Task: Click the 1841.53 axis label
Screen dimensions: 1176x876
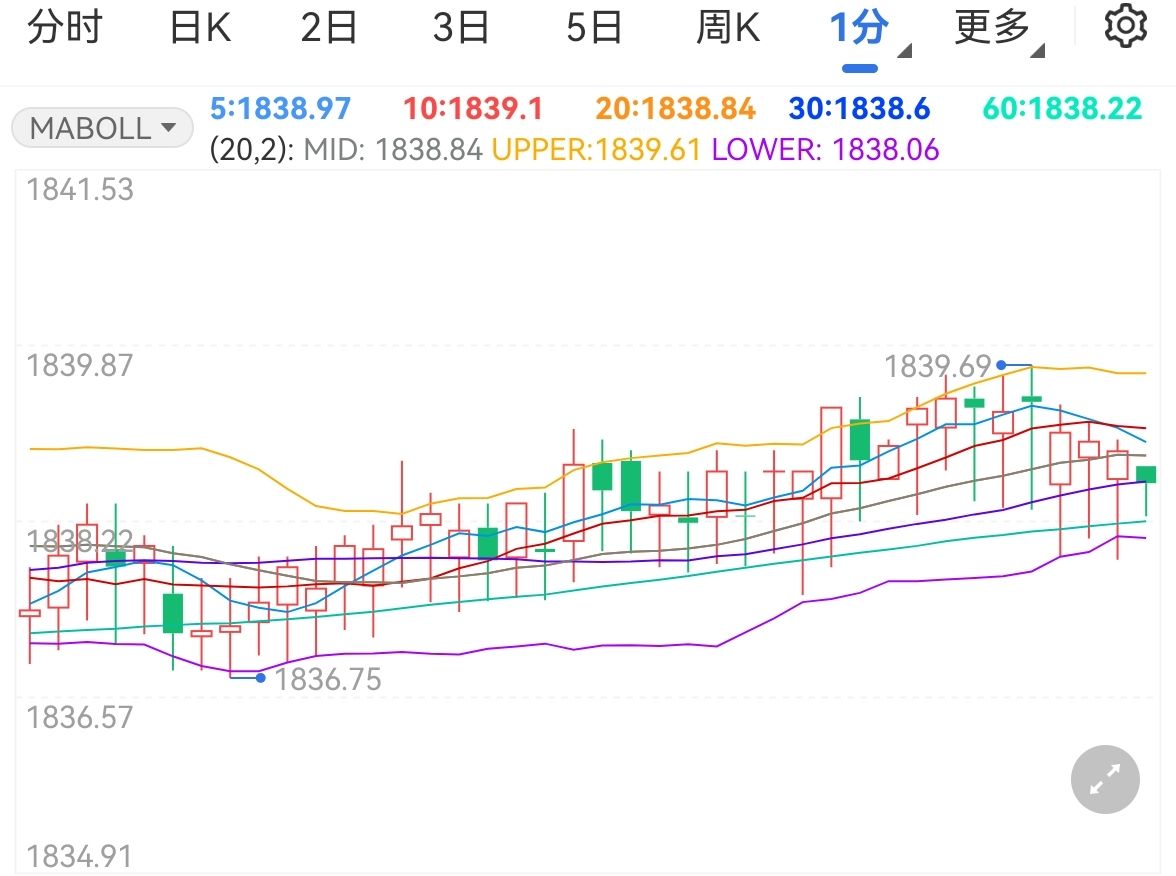Action: click(80, 189)
